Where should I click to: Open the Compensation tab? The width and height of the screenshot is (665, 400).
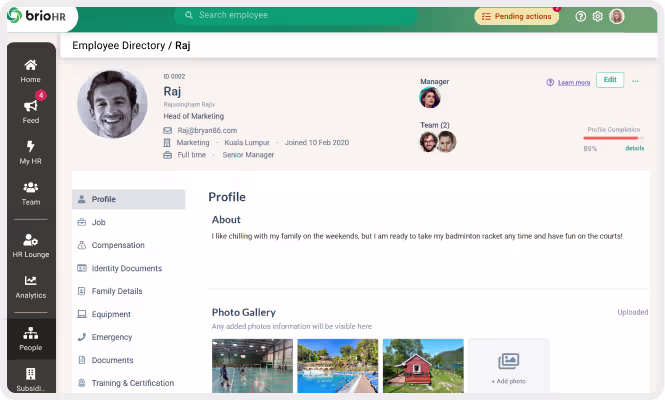pyautogui.click(x=118, y=245)
